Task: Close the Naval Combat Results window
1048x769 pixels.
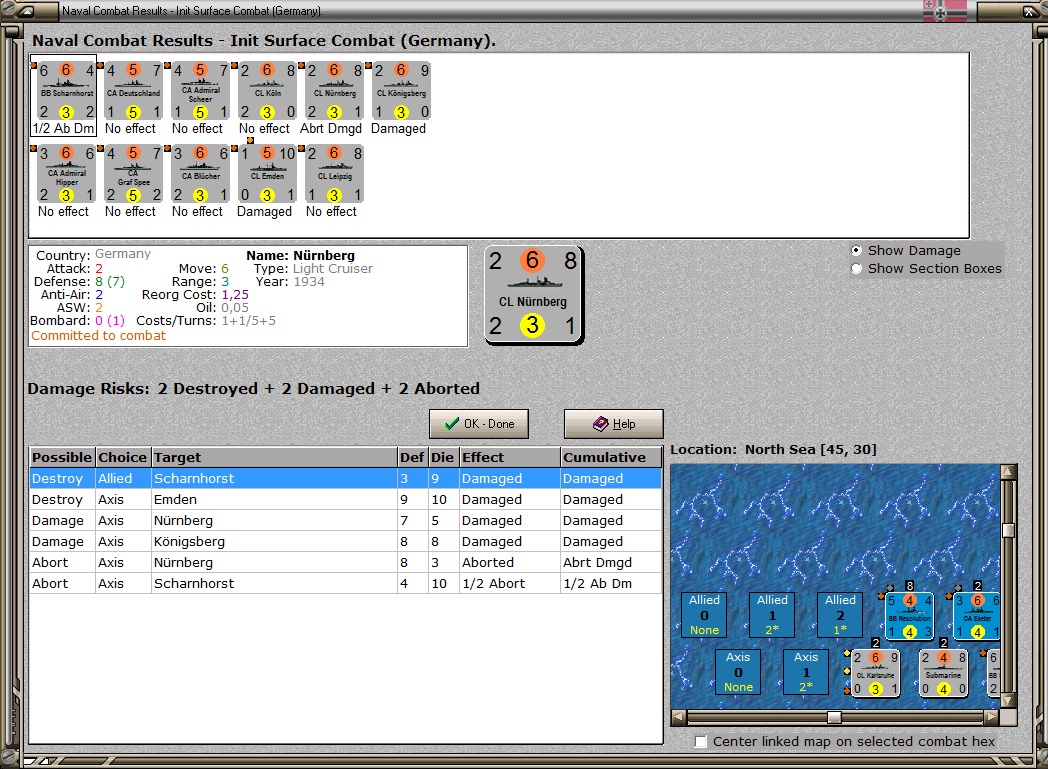Action: pyautogui.click(x=1031, y=11)
